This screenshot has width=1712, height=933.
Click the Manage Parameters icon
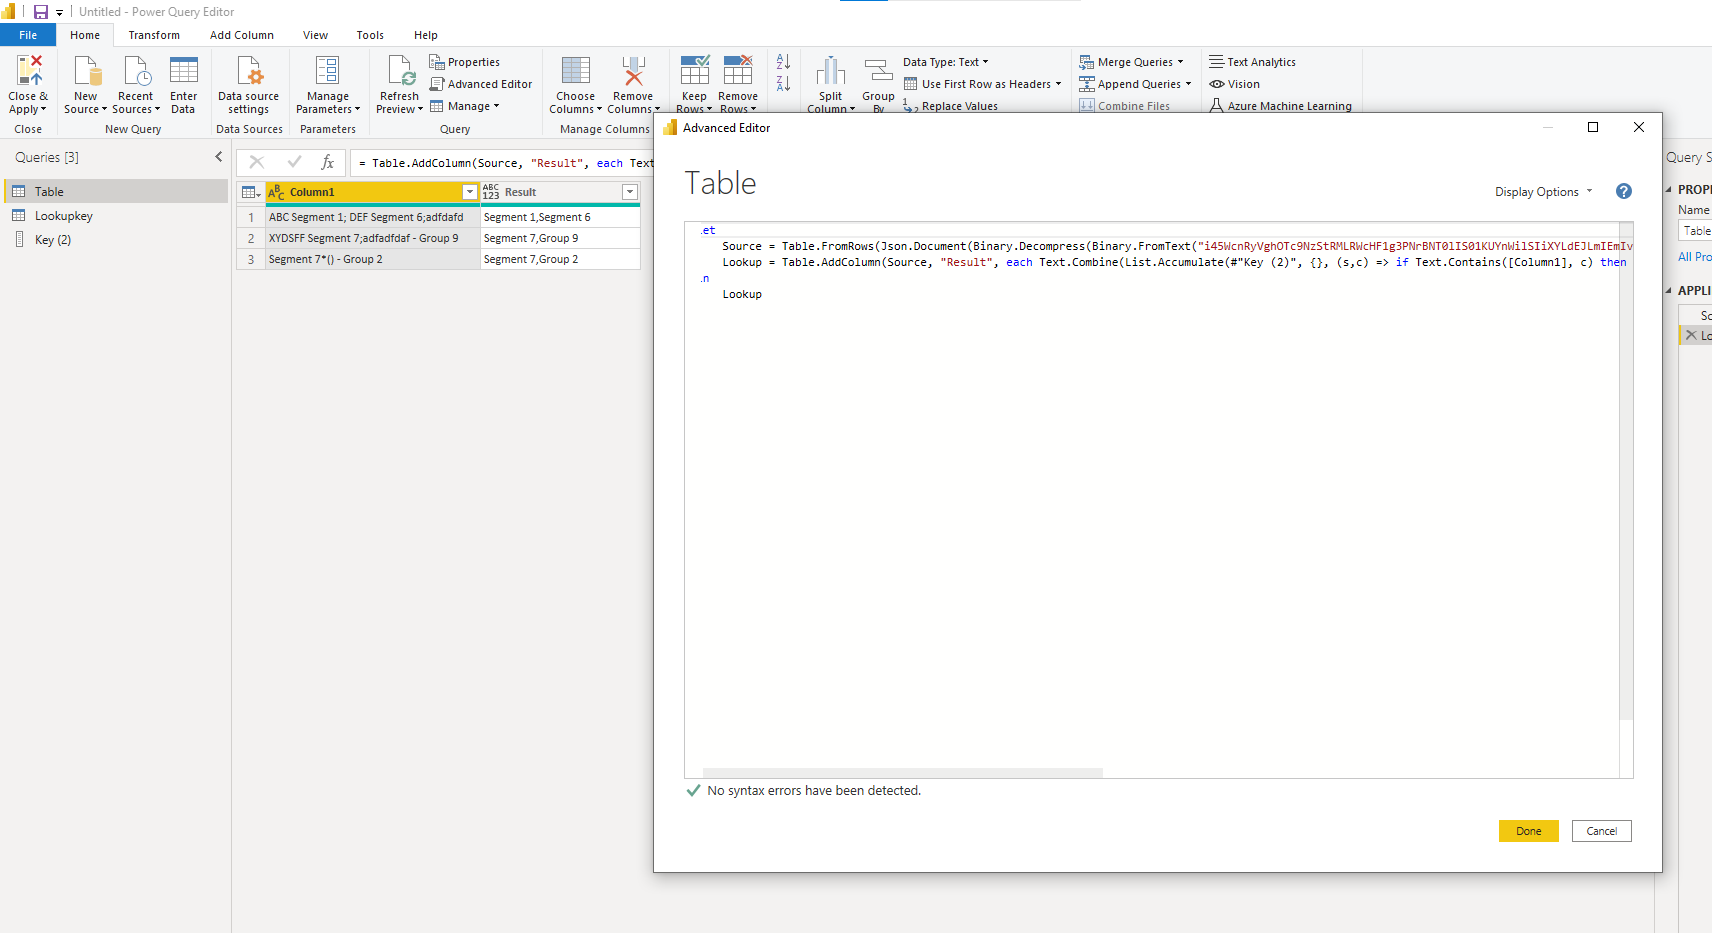pyautogui.click(x=327, y=71)
